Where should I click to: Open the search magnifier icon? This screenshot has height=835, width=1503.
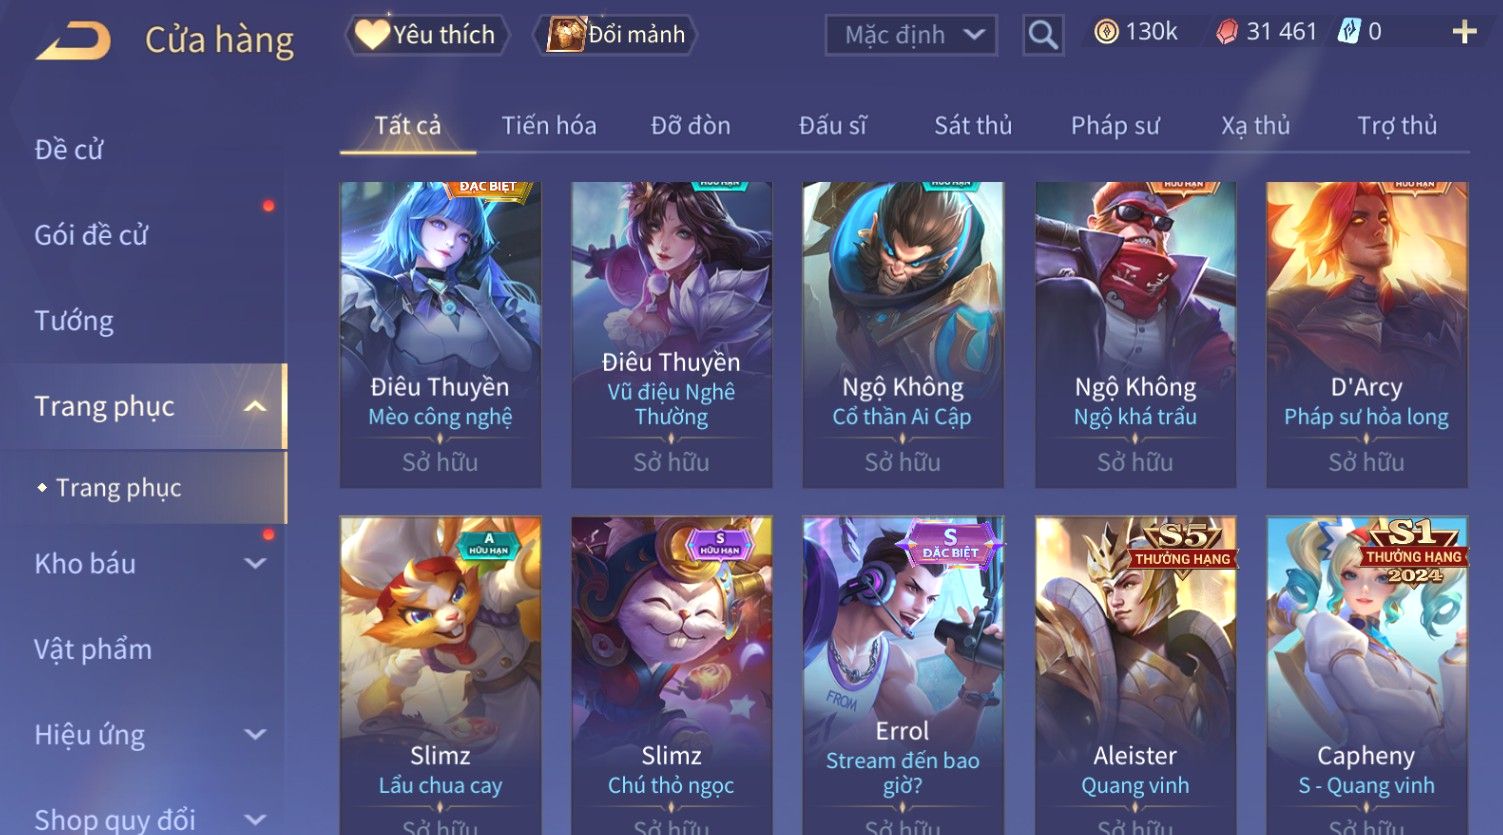click(1043, 36)
